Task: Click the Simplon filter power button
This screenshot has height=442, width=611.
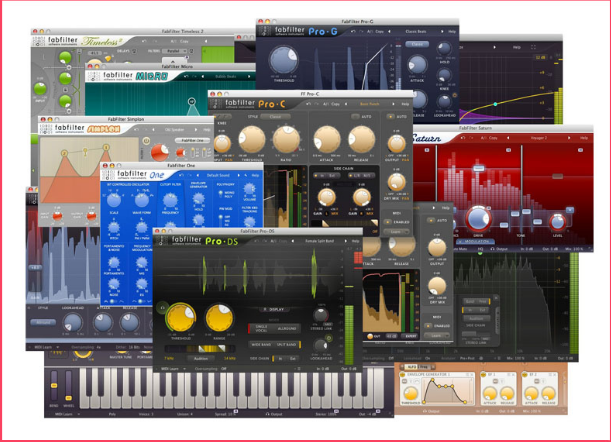Action: click(x=147, y=141)
